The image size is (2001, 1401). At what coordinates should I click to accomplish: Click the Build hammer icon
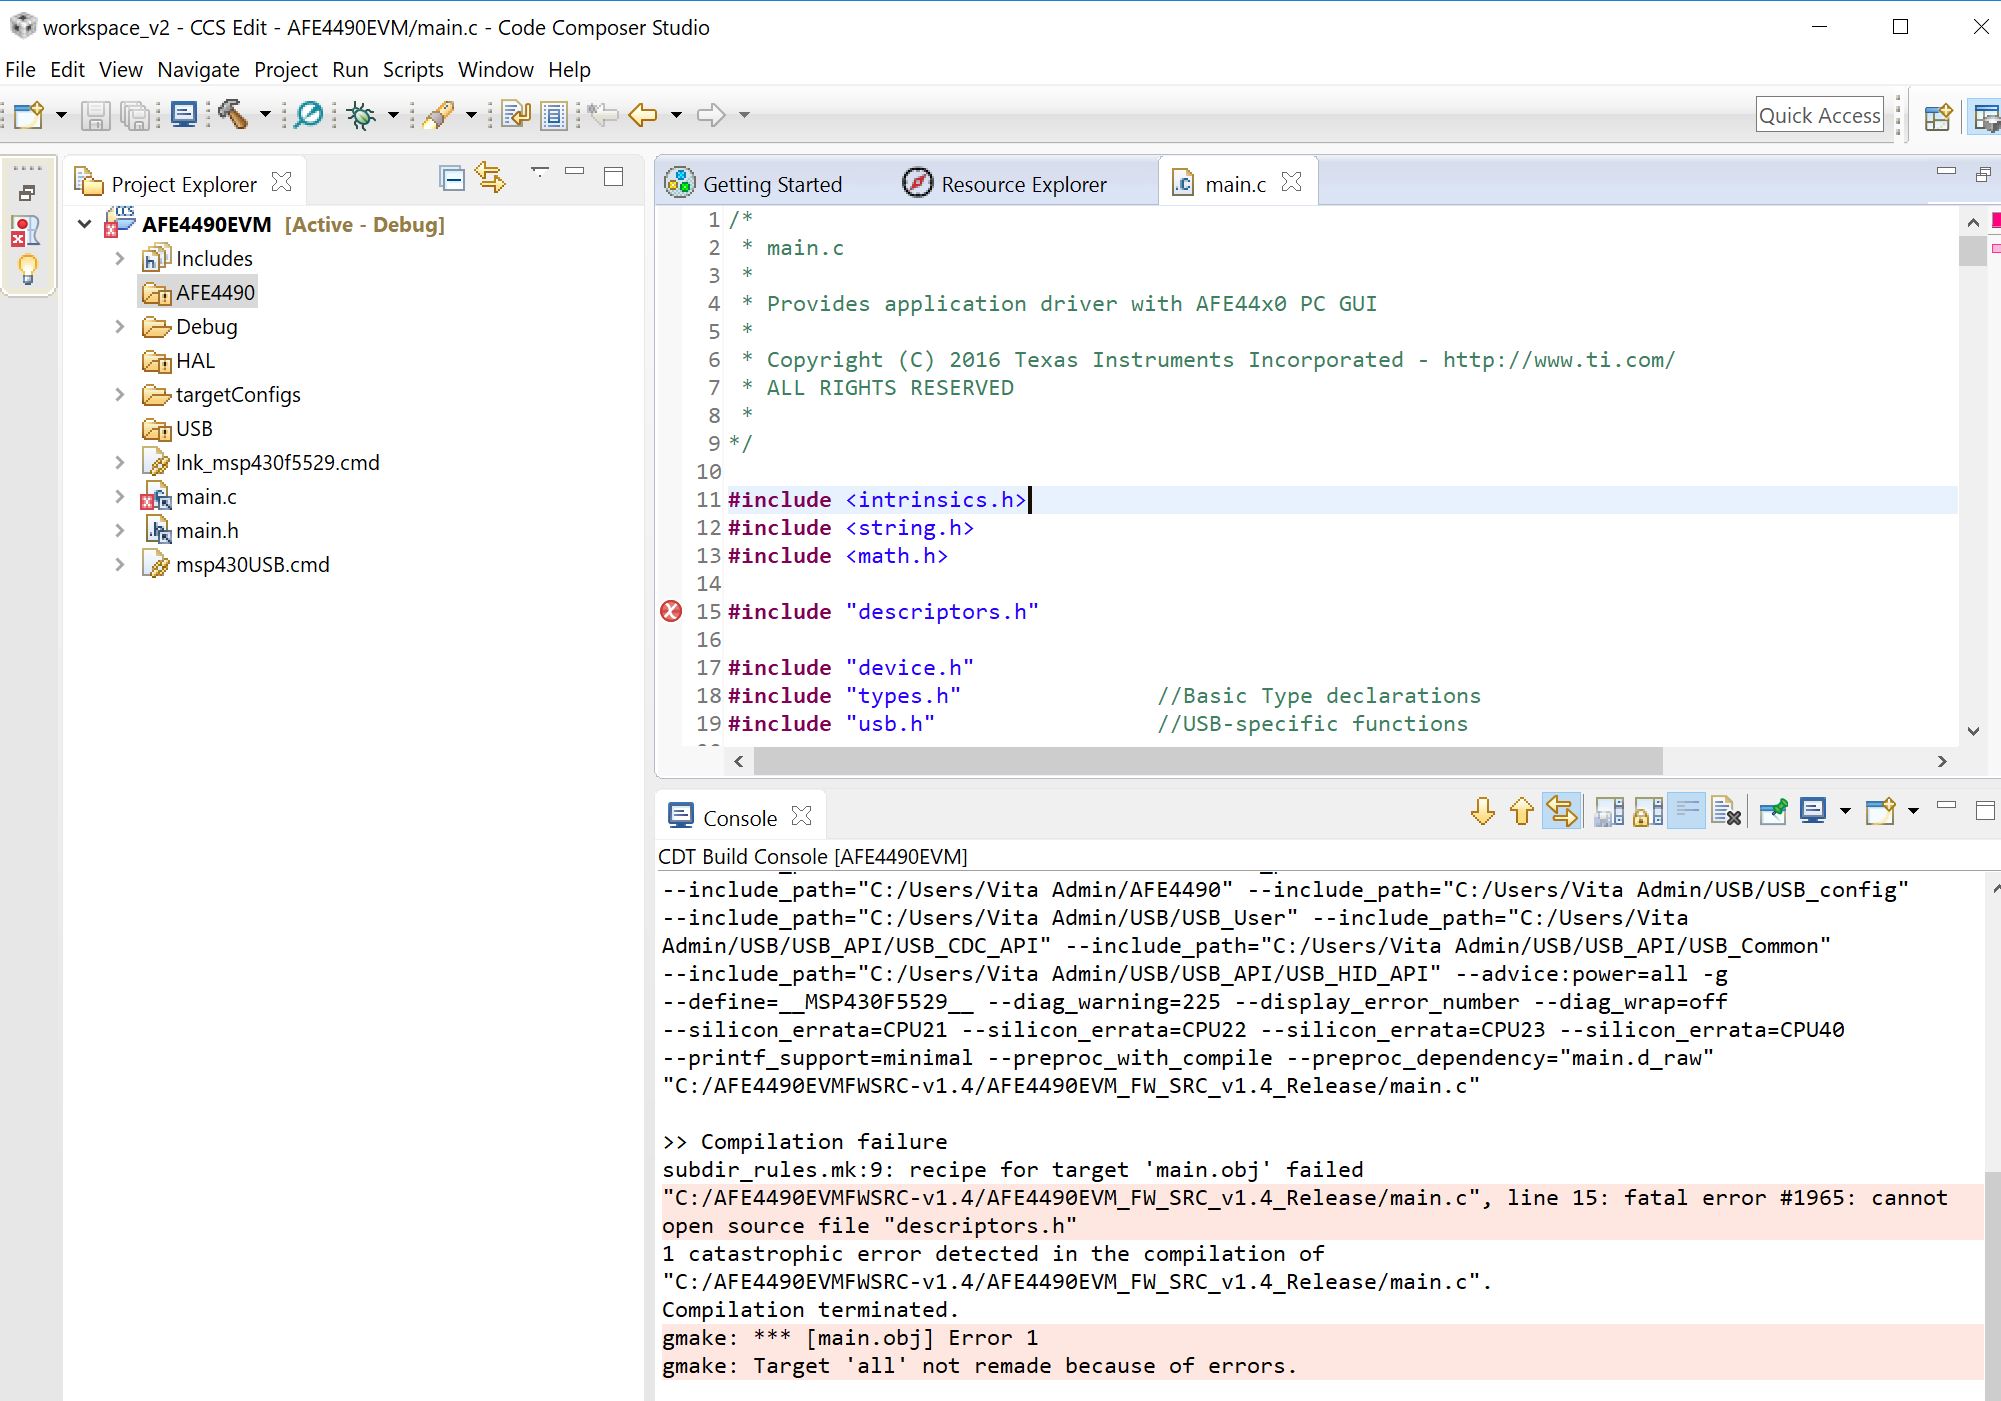pyautogui.click(x=233, y=115)
